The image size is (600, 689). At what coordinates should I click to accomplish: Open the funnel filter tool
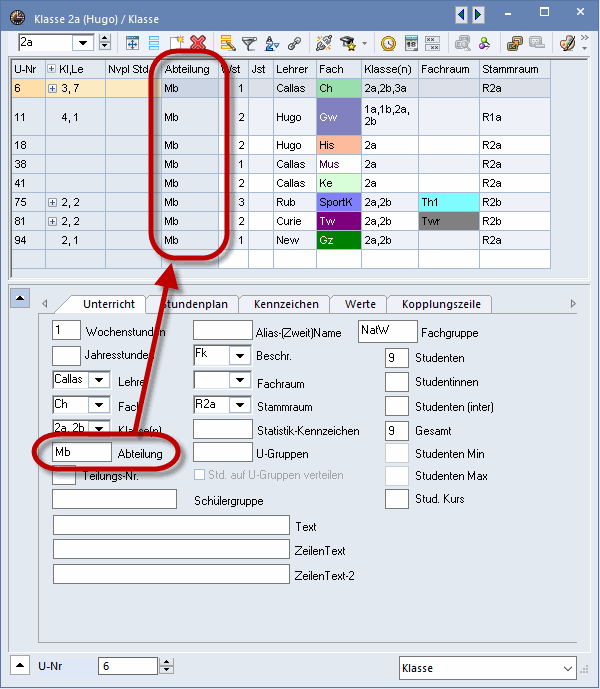click(249, 43)
